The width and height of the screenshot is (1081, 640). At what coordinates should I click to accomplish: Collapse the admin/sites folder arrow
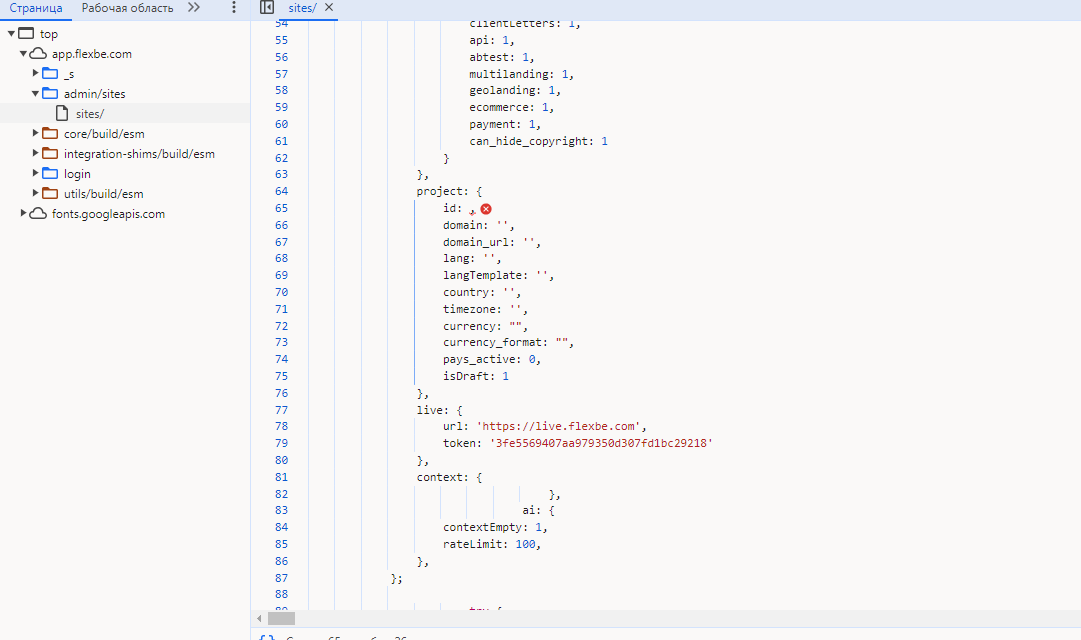tap(36, 94)
